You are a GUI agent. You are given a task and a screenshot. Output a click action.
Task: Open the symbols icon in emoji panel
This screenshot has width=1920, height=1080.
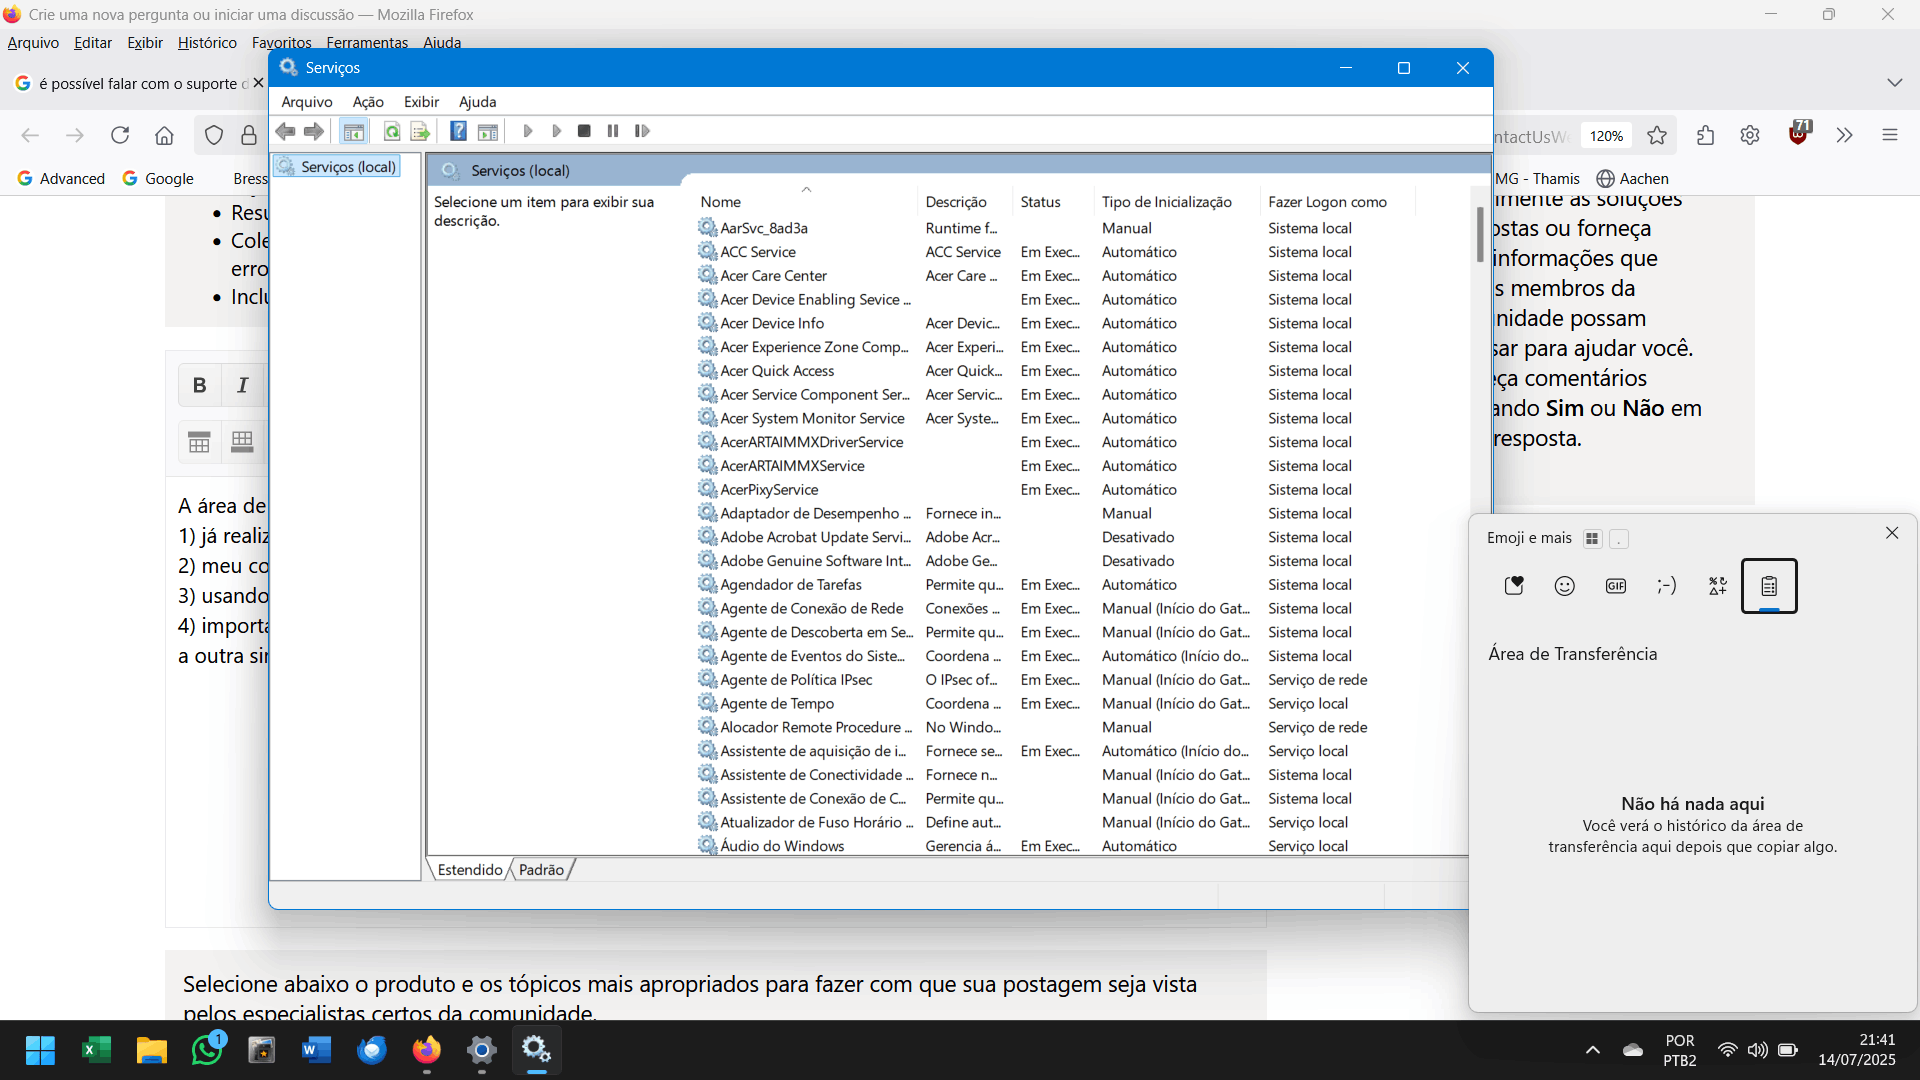pos(1717,586)
